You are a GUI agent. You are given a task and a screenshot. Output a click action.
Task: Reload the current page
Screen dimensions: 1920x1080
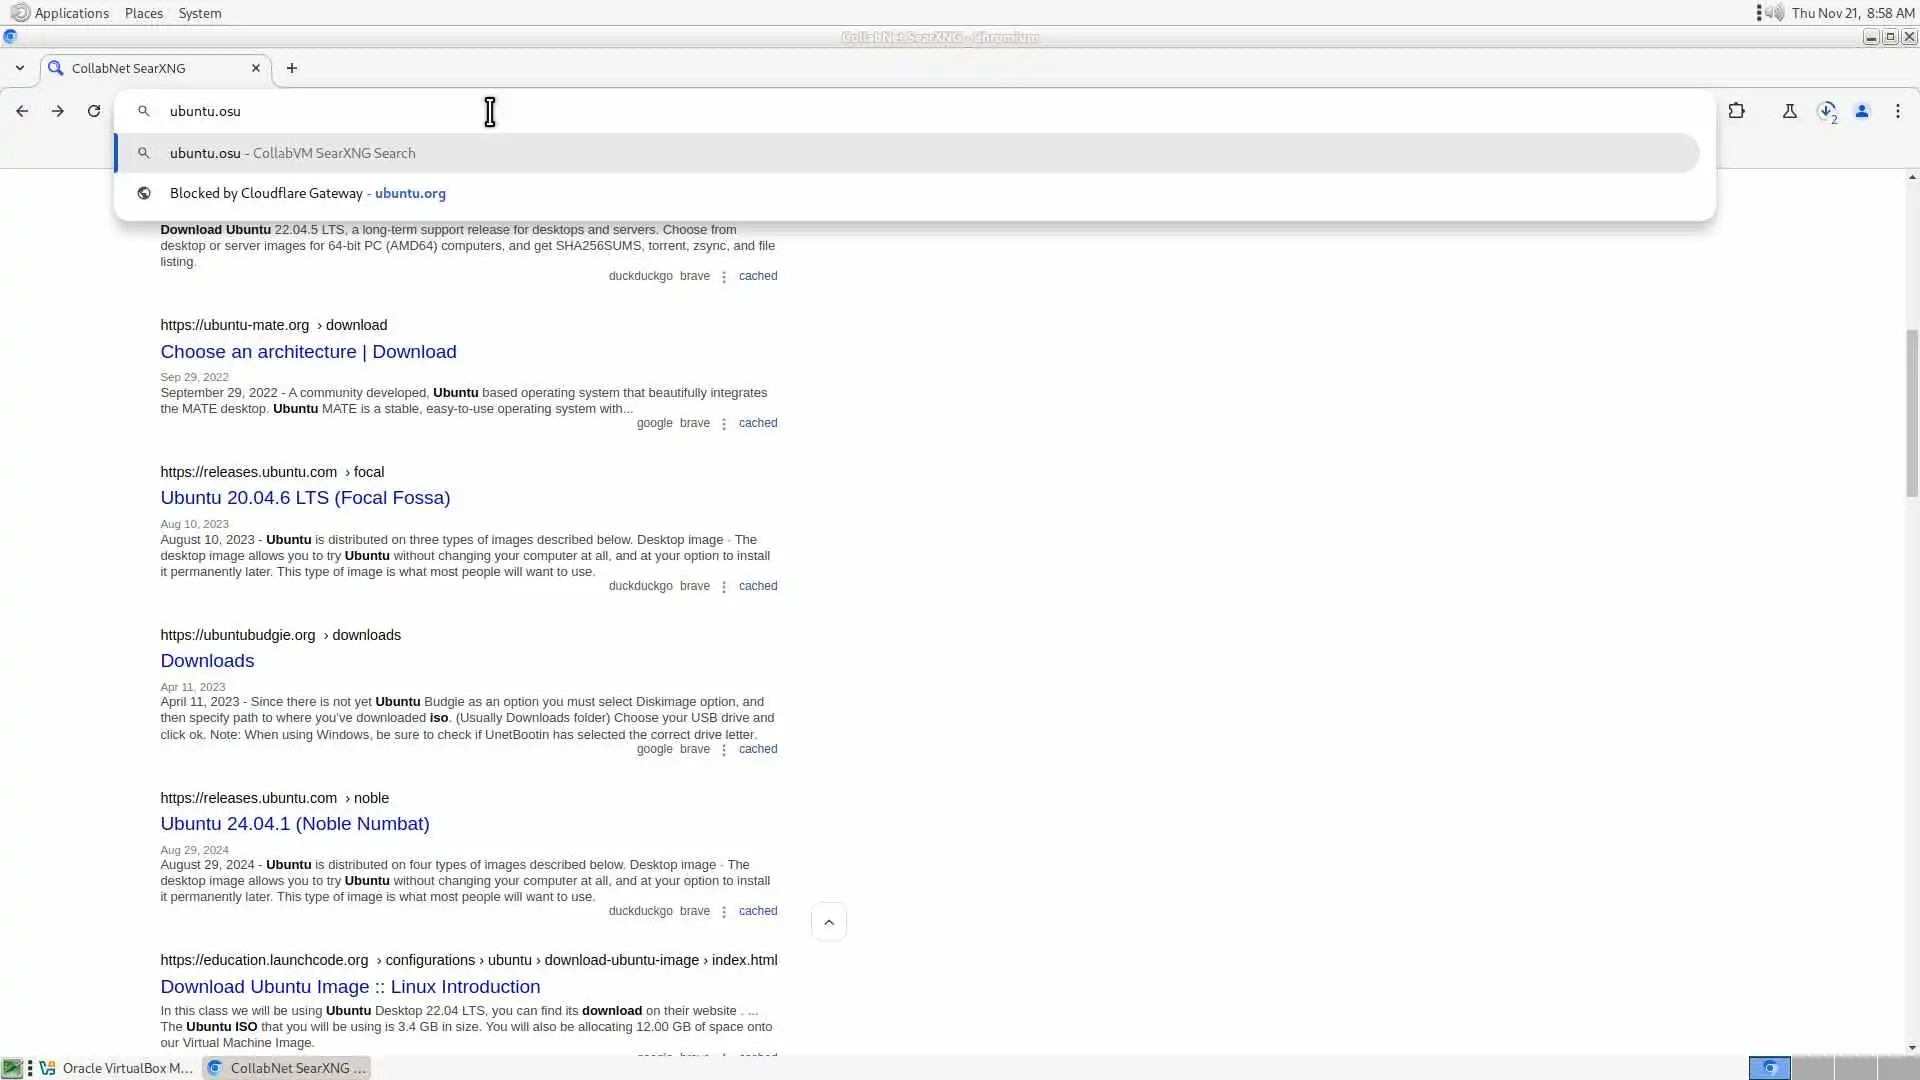(x=94, y=111)
